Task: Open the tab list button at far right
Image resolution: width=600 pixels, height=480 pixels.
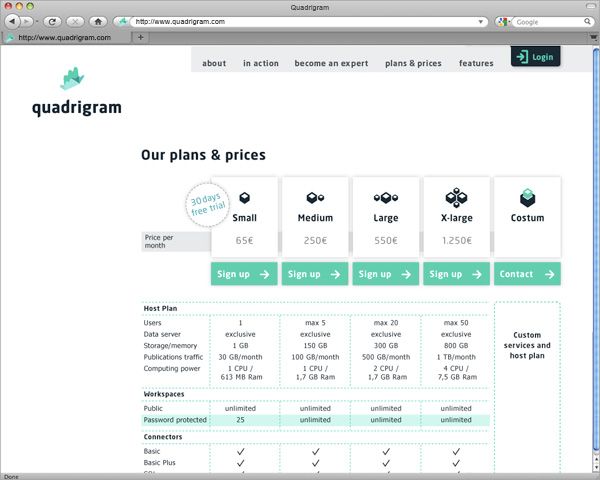Action: tap(593, 37)
